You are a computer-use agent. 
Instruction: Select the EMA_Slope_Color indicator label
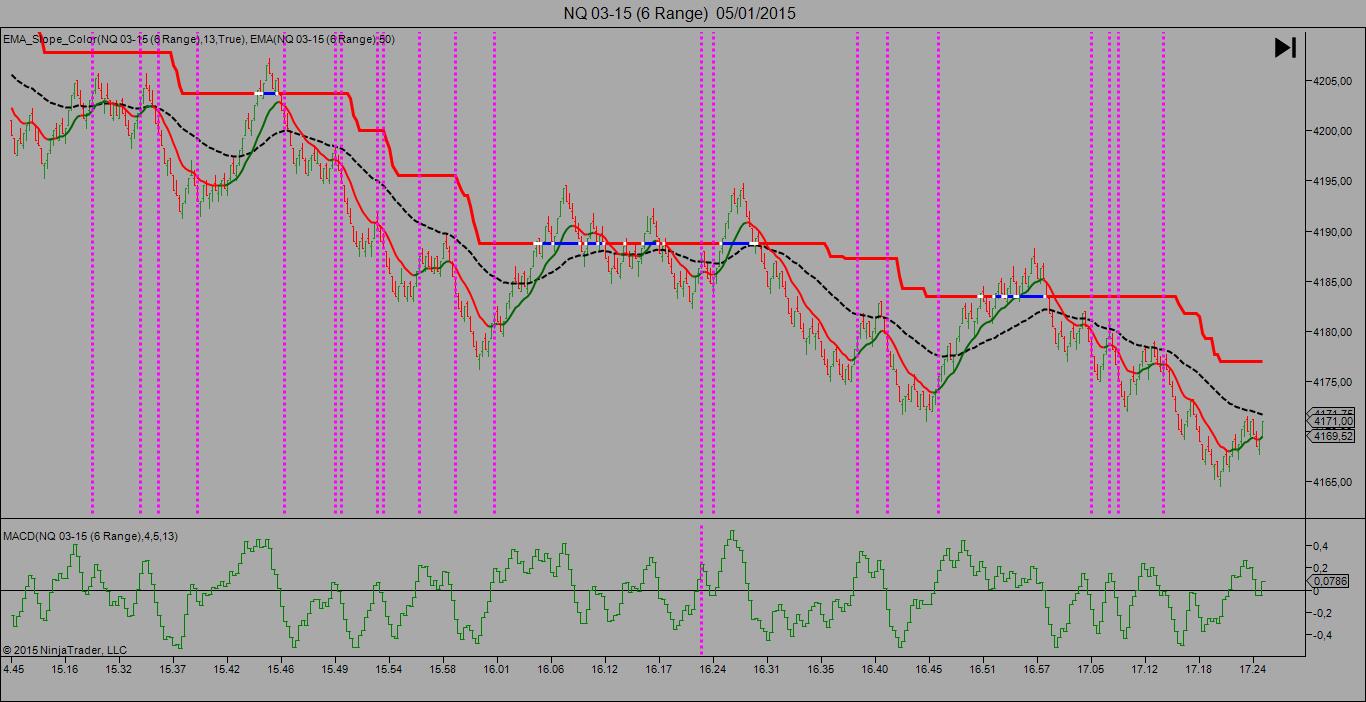click(123, 39)
